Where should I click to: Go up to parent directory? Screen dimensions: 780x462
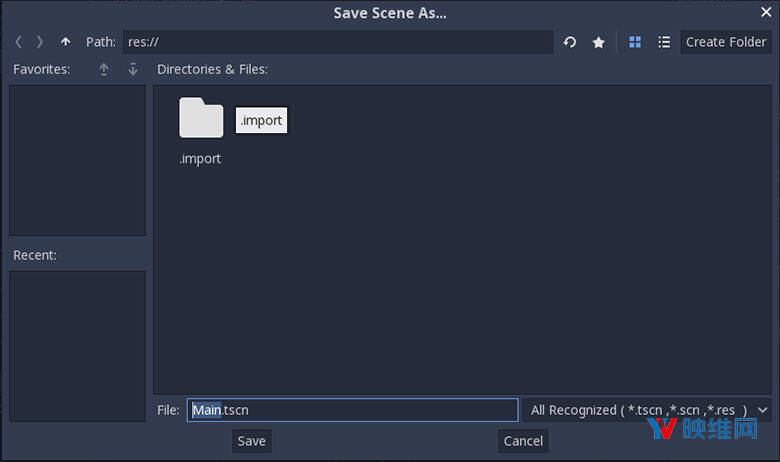(x=65, y=42)
